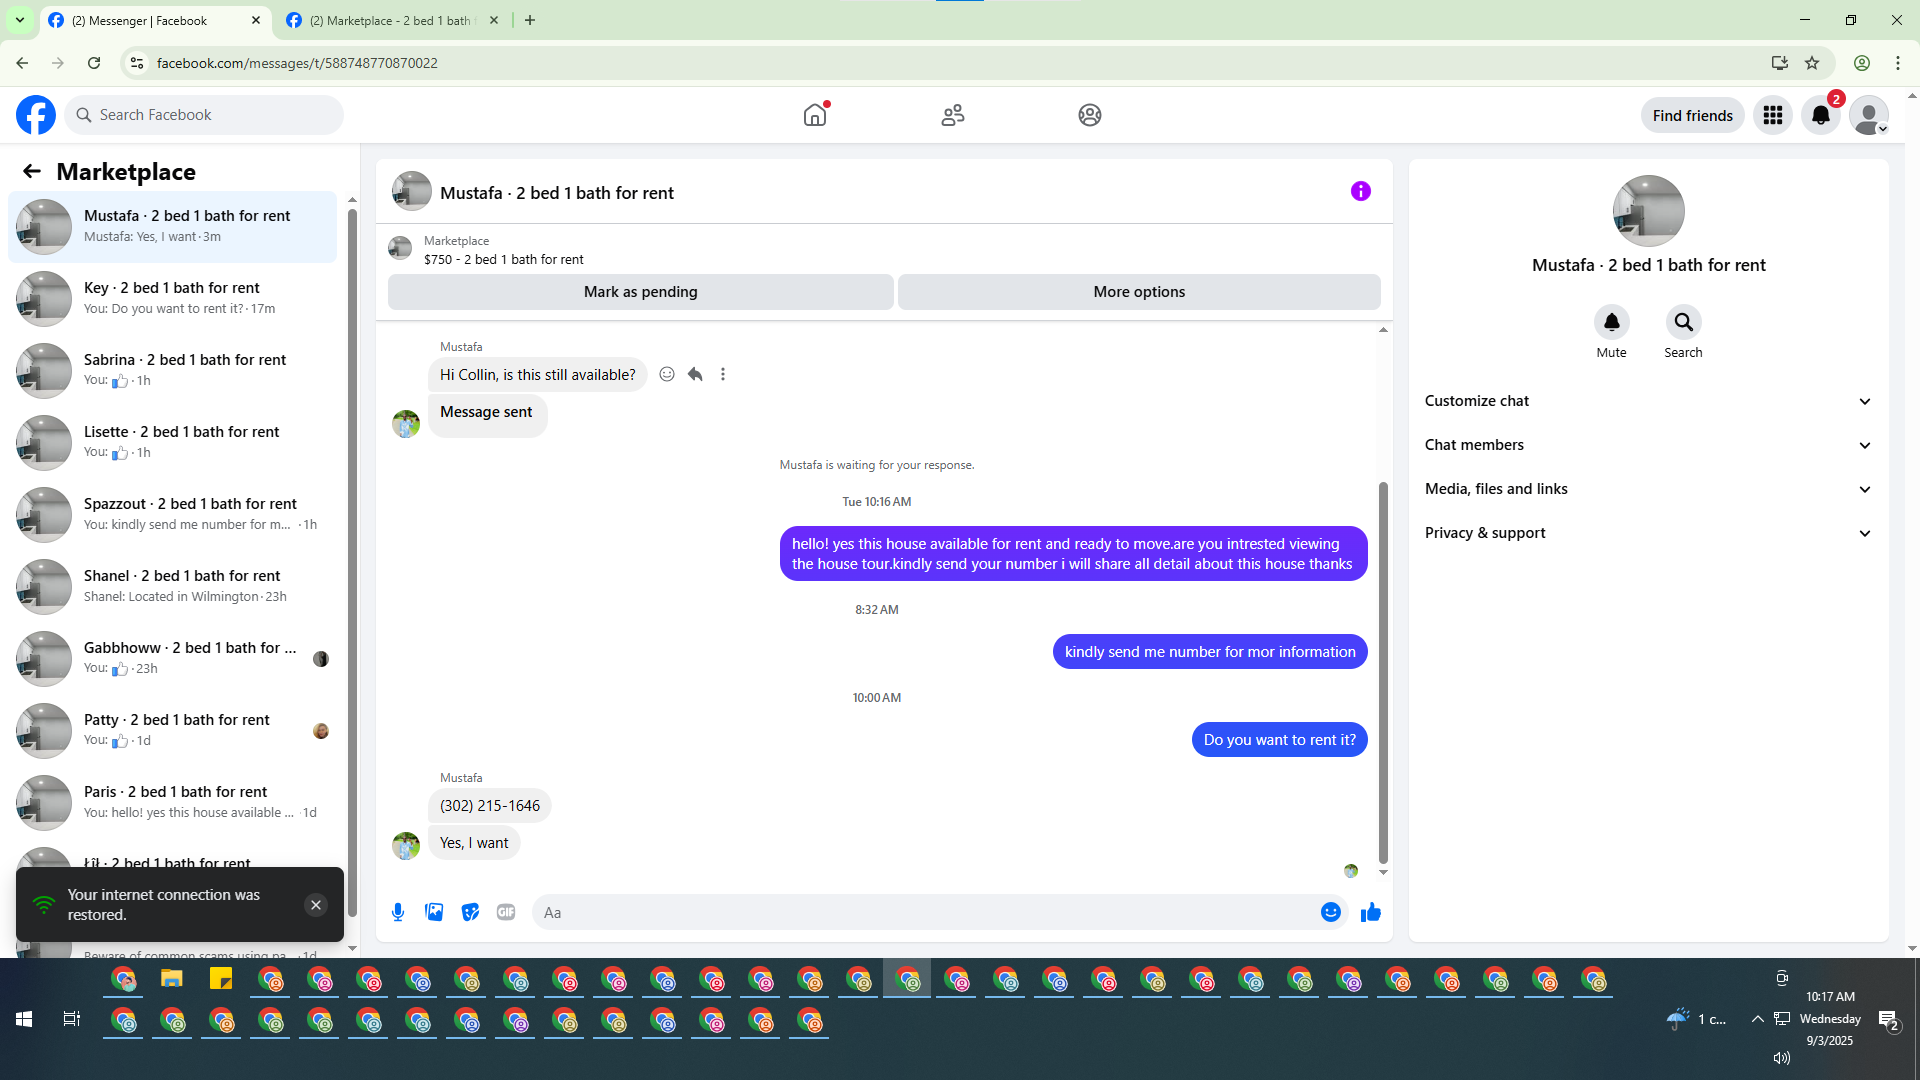Open More options for the listing
1920x1080 pixels.
pyautogui.click(x=1139, y=292)
